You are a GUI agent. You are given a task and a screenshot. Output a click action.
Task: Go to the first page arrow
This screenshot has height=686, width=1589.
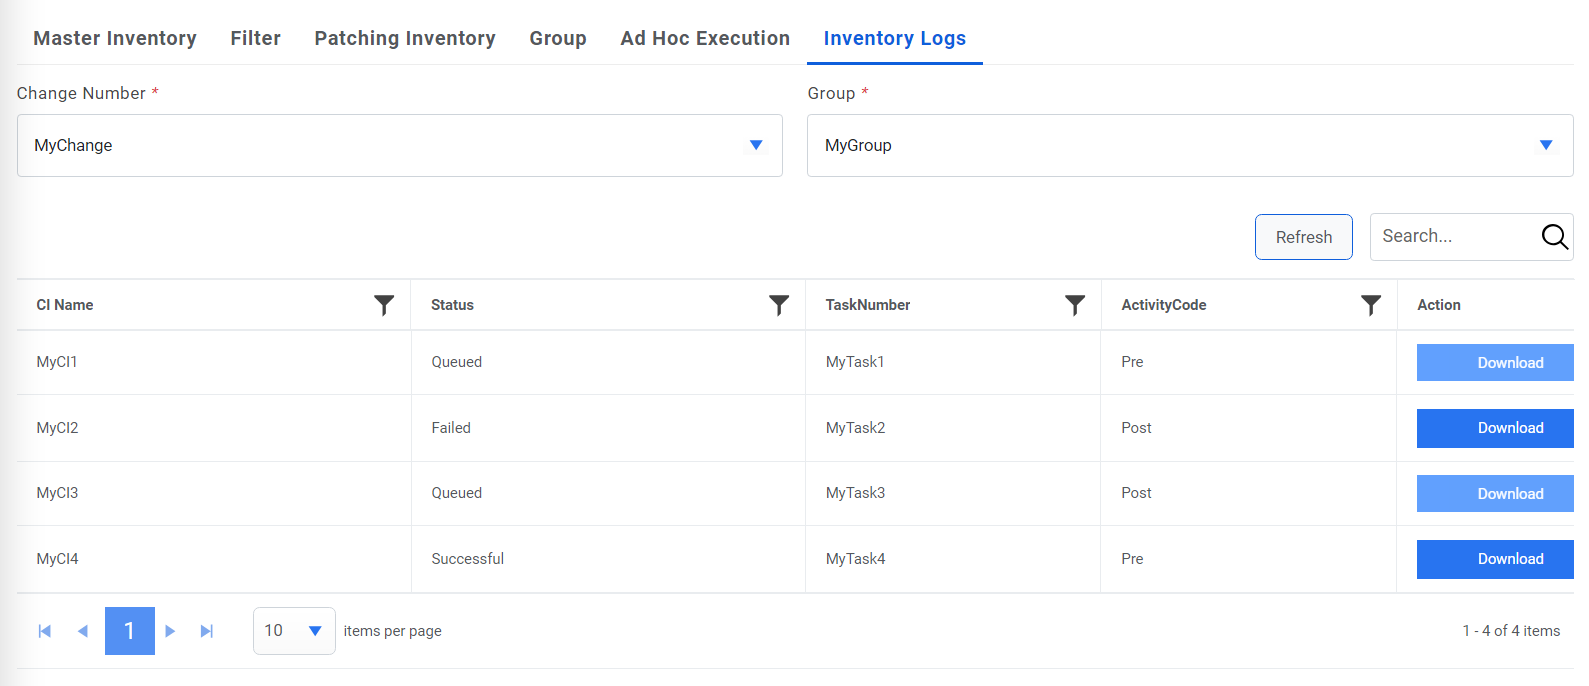coord(45,631)
